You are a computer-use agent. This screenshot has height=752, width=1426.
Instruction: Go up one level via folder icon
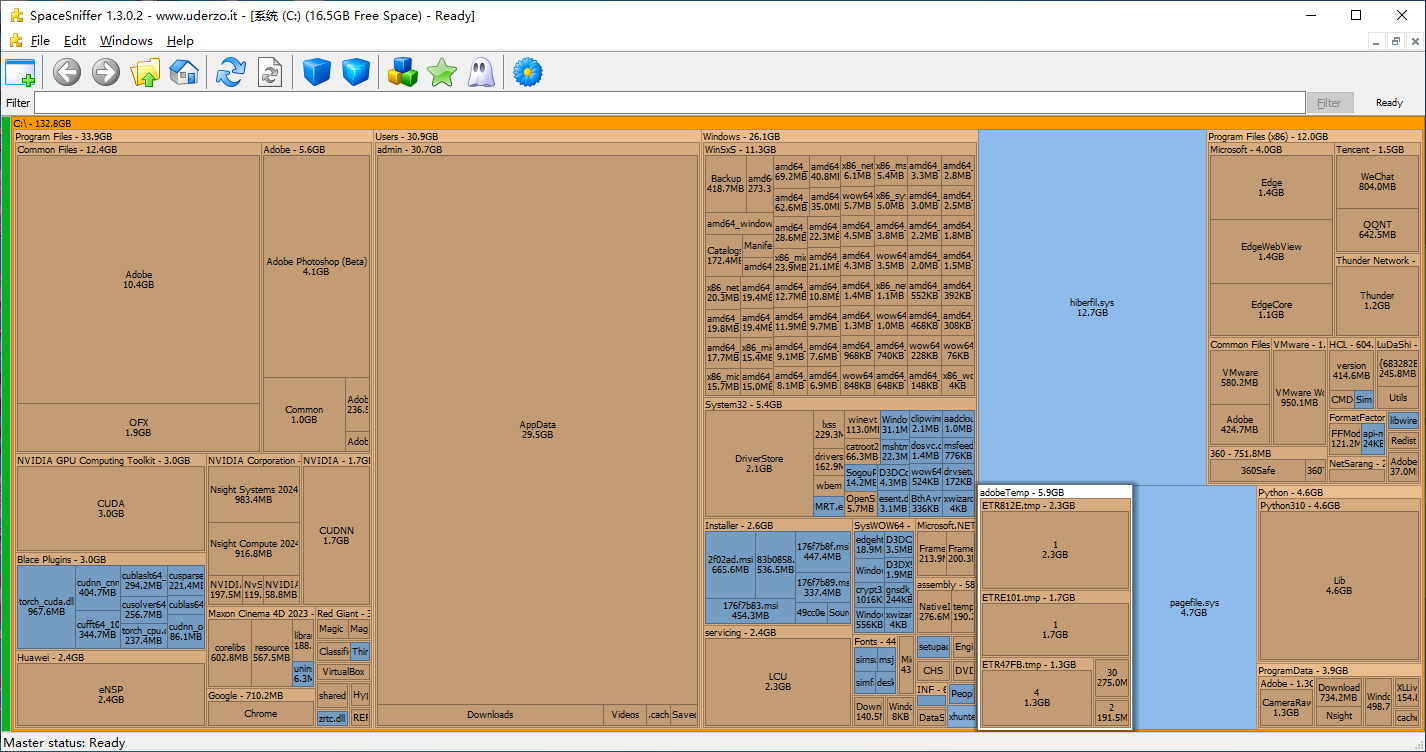[146, 72]
